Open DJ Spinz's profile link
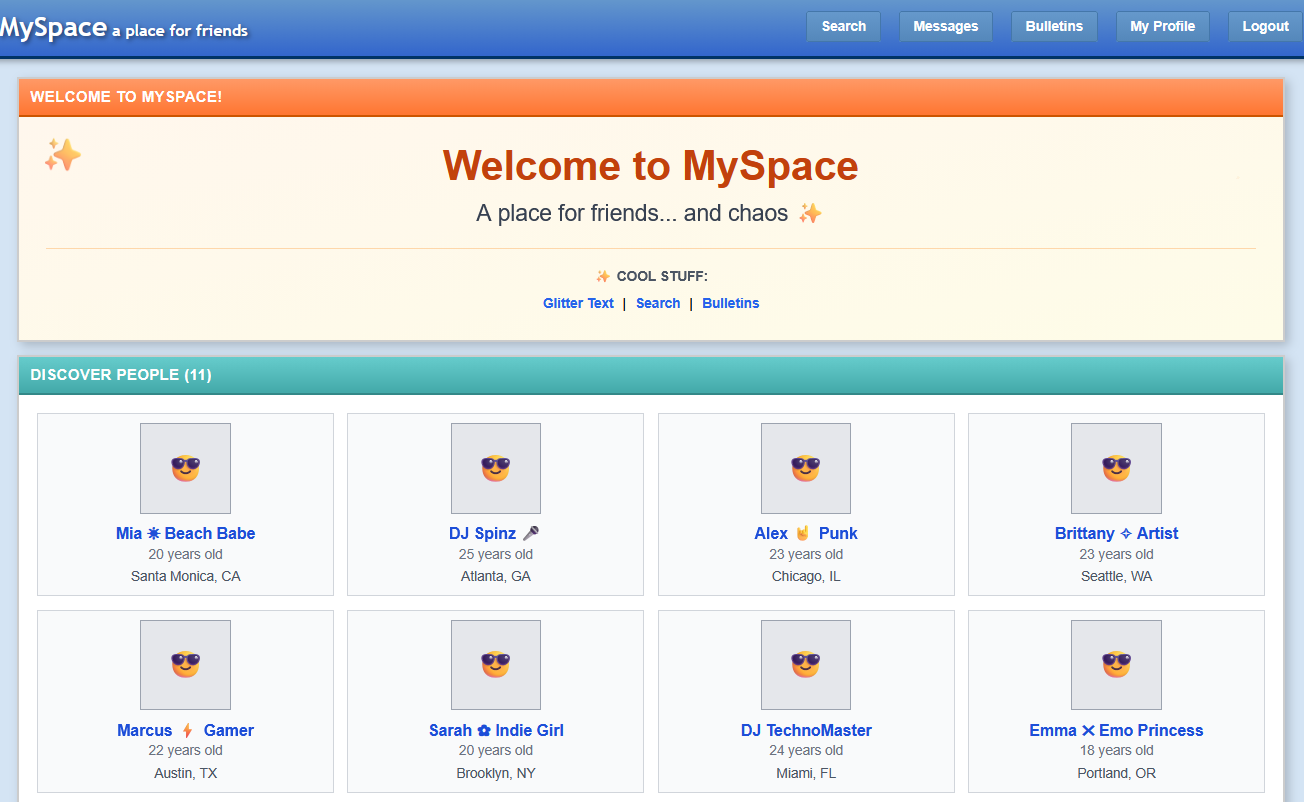1304x802 pixels. click(495, 533)
